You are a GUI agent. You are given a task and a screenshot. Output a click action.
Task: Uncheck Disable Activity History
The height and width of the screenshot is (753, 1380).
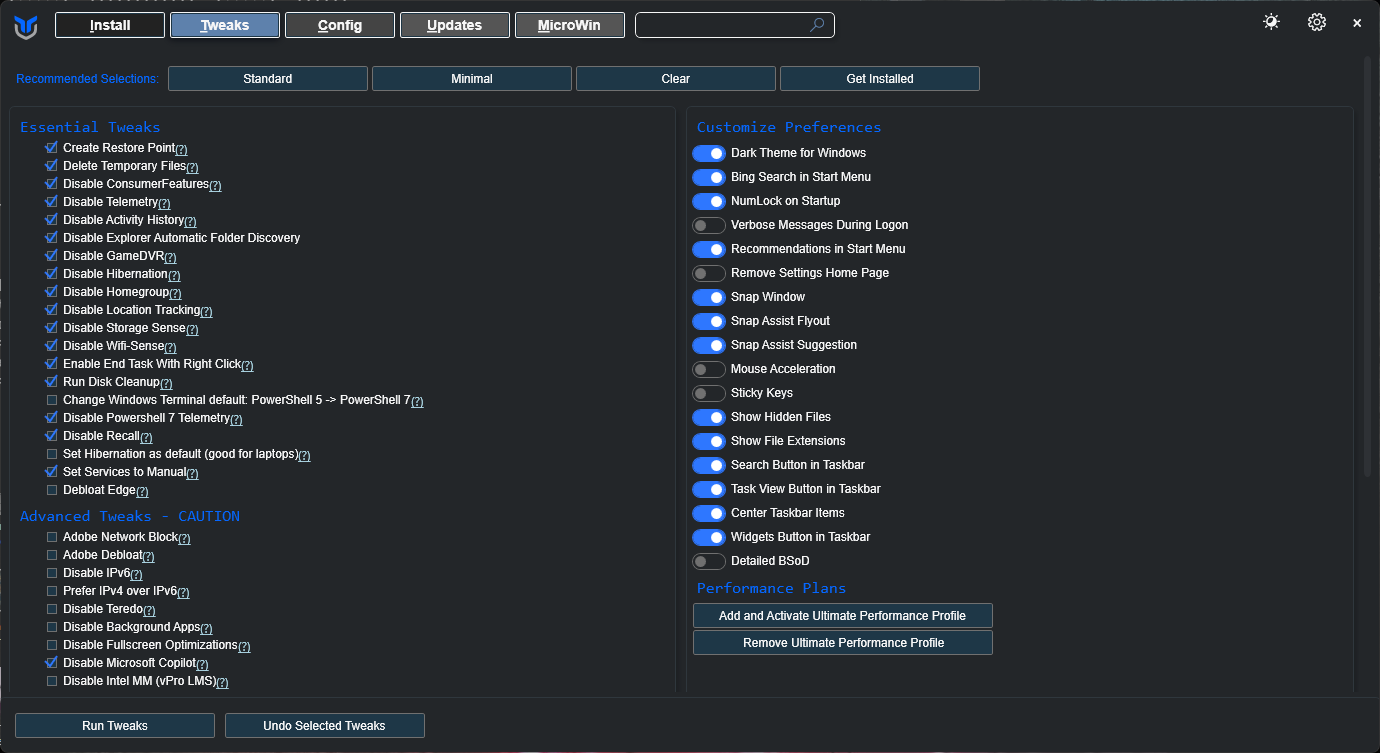point(52,220)
